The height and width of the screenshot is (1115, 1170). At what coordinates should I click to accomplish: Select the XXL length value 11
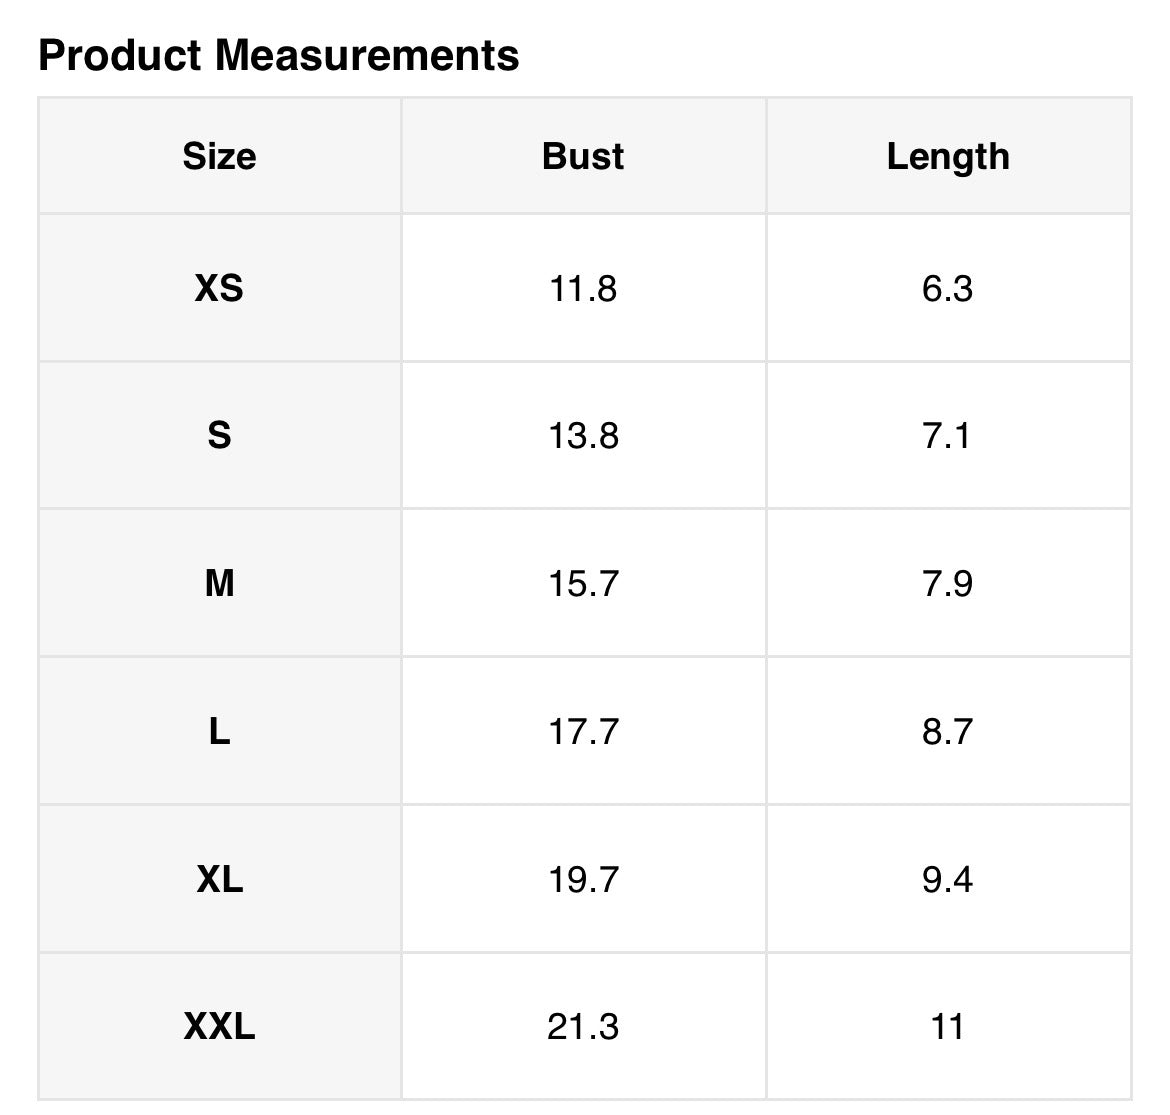947,1026
